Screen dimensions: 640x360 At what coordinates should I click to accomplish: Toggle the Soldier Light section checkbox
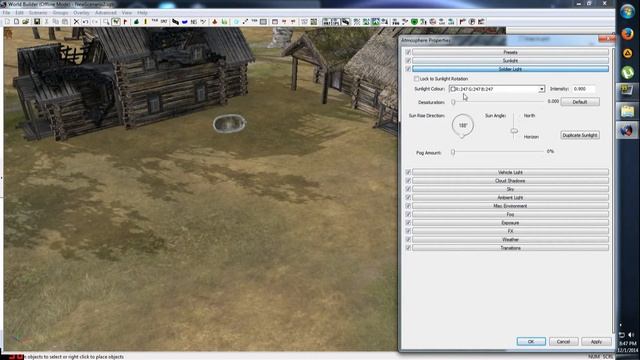[x=408, y=69]
